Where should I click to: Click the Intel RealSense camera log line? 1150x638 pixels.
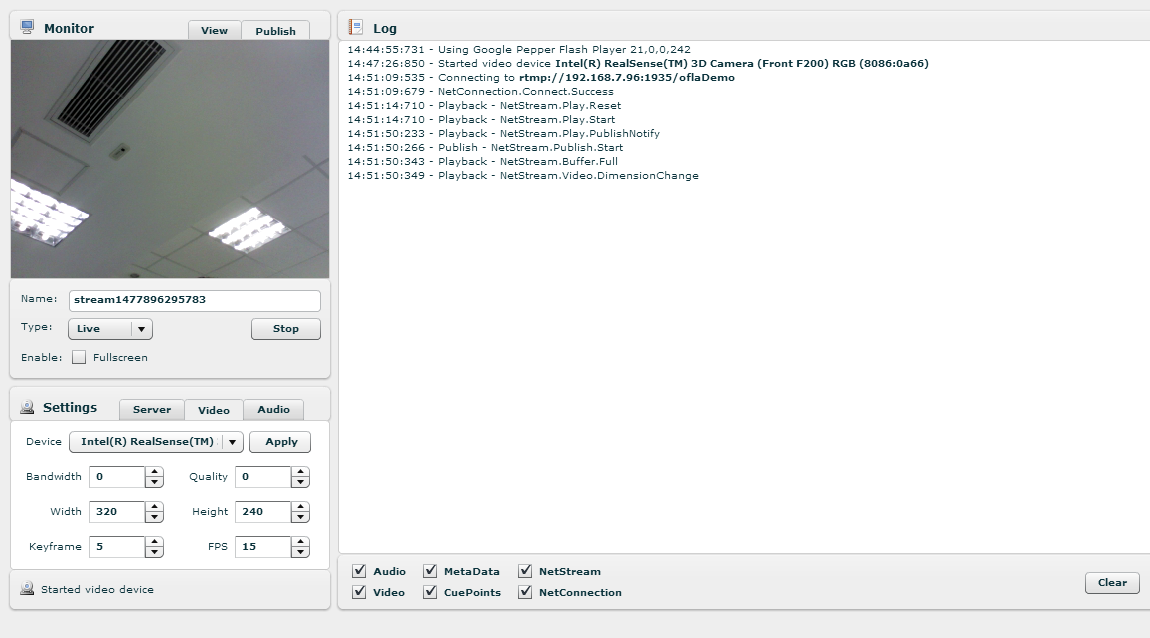(638, 64)
